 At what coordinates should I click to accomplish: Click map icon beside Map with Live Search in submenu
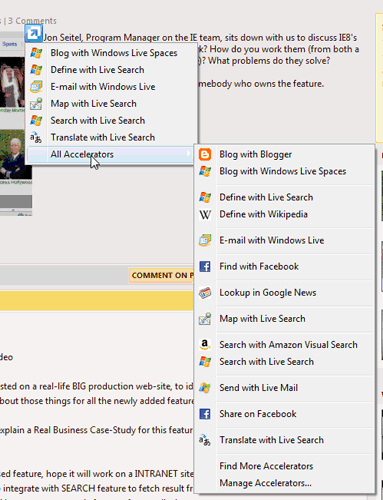[205, 319]
